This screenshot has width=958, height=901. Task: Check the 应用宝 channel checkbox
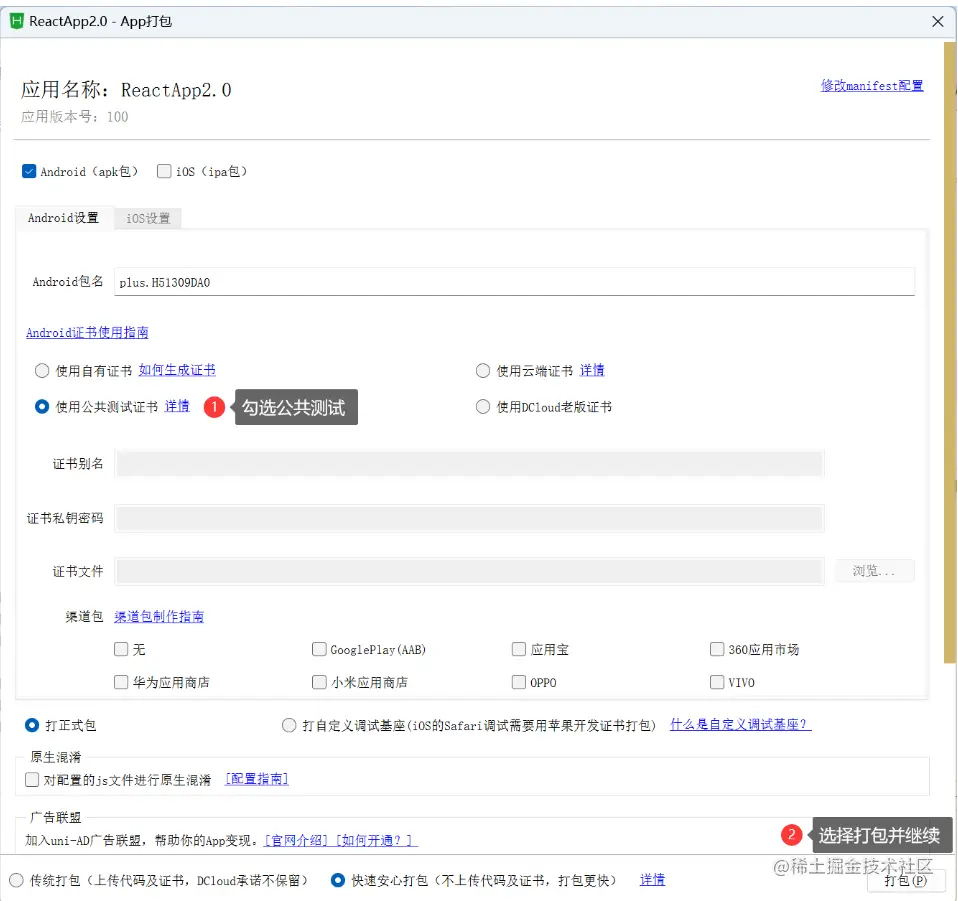pos(519,649)
